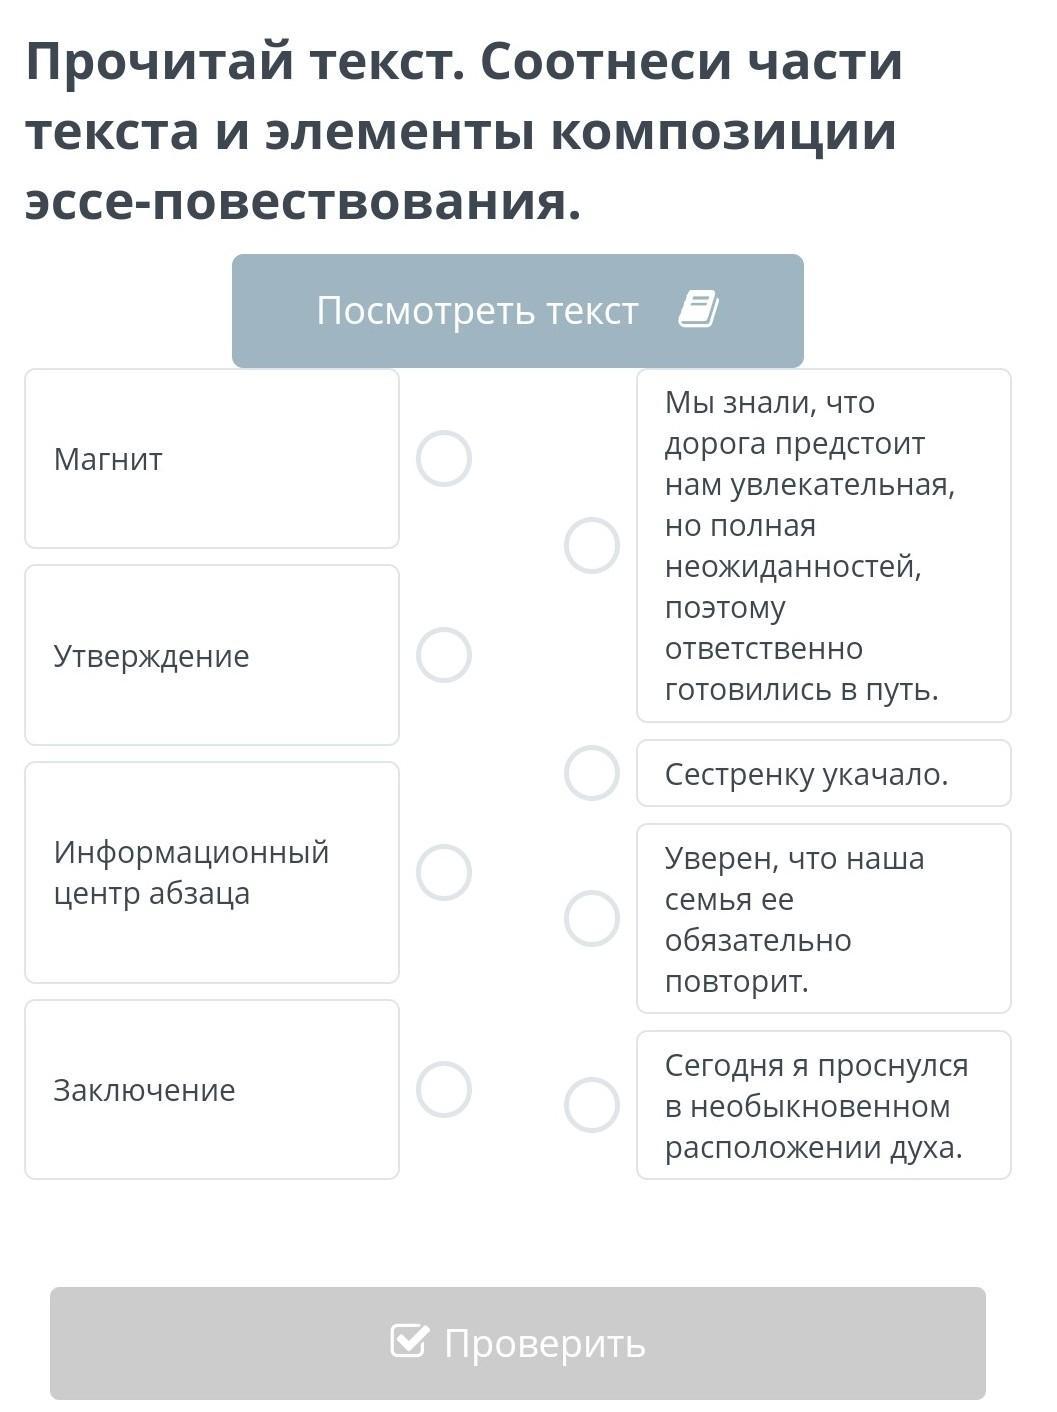The height and width of the screenshot is (1412, 1057).
Task: Click the Магнит card
Action: pos(212,459)
